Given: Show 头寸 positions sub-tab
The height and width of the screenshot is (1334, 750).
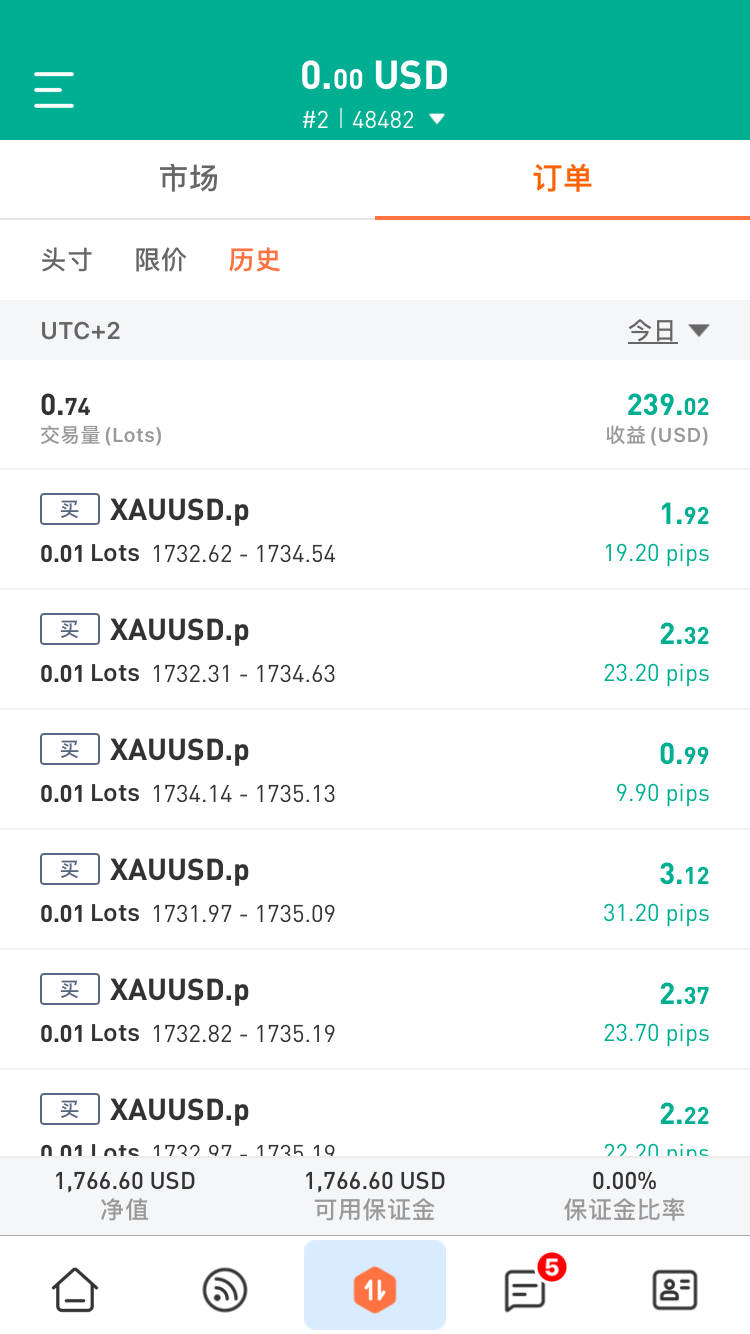Looking at the screenshot, I should pyautogui.click(x=67, y=260).
